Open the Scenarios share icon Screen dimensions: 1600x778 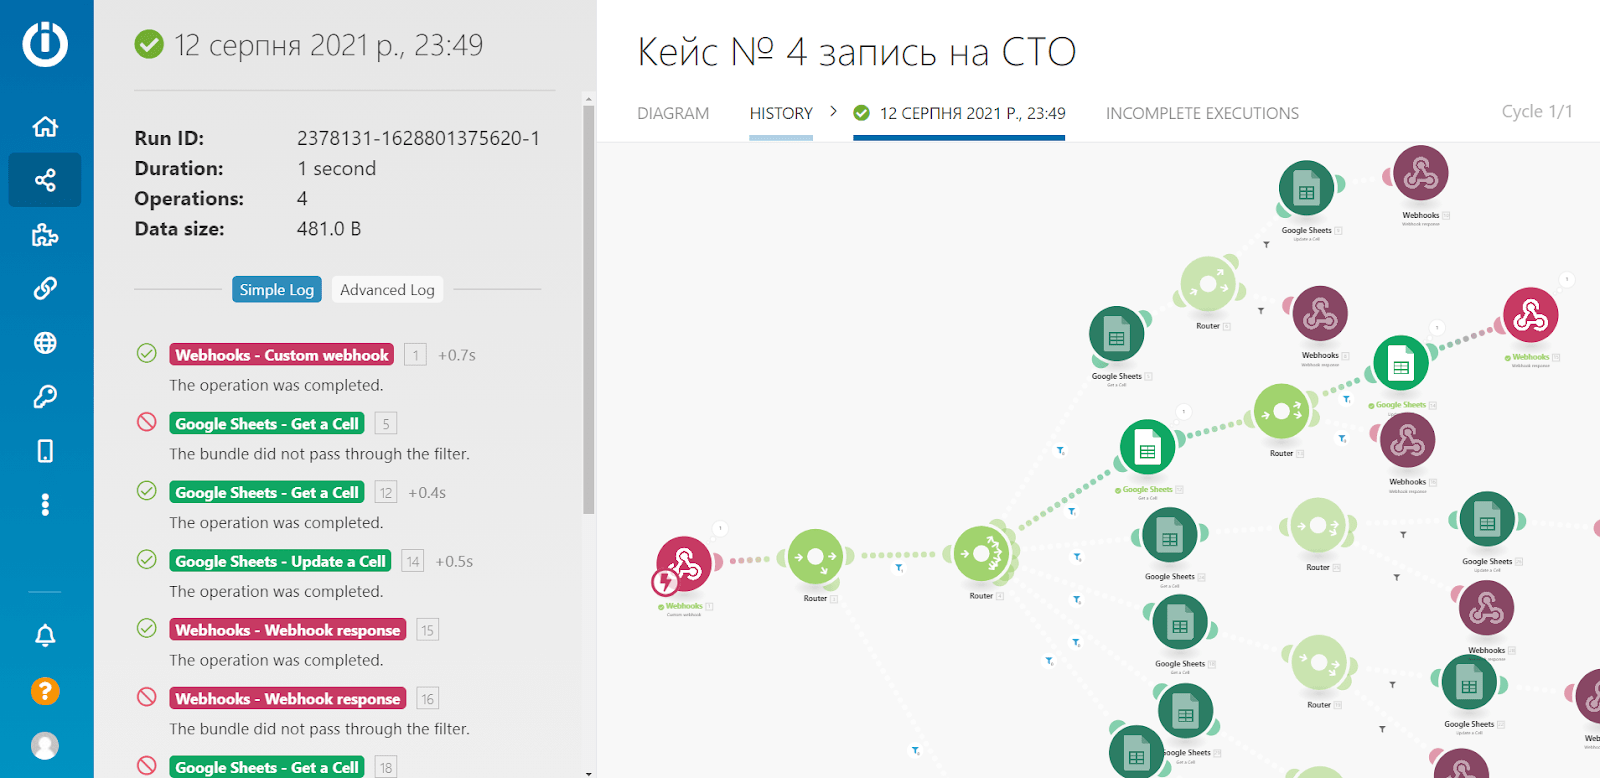45,180
